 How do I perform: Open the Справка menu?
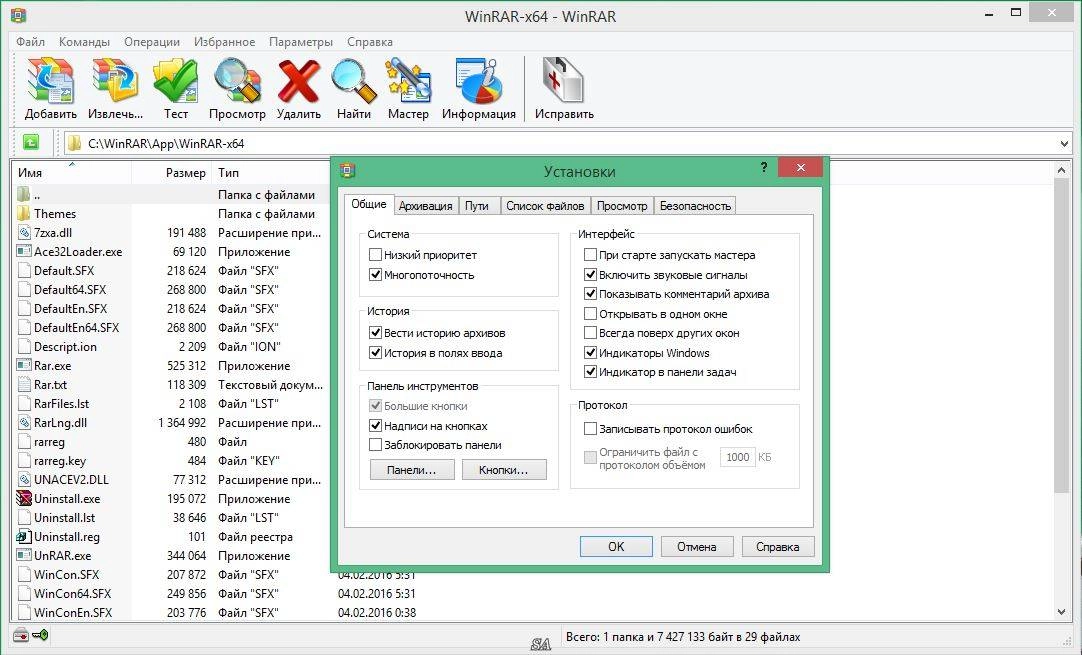(370, 41)
